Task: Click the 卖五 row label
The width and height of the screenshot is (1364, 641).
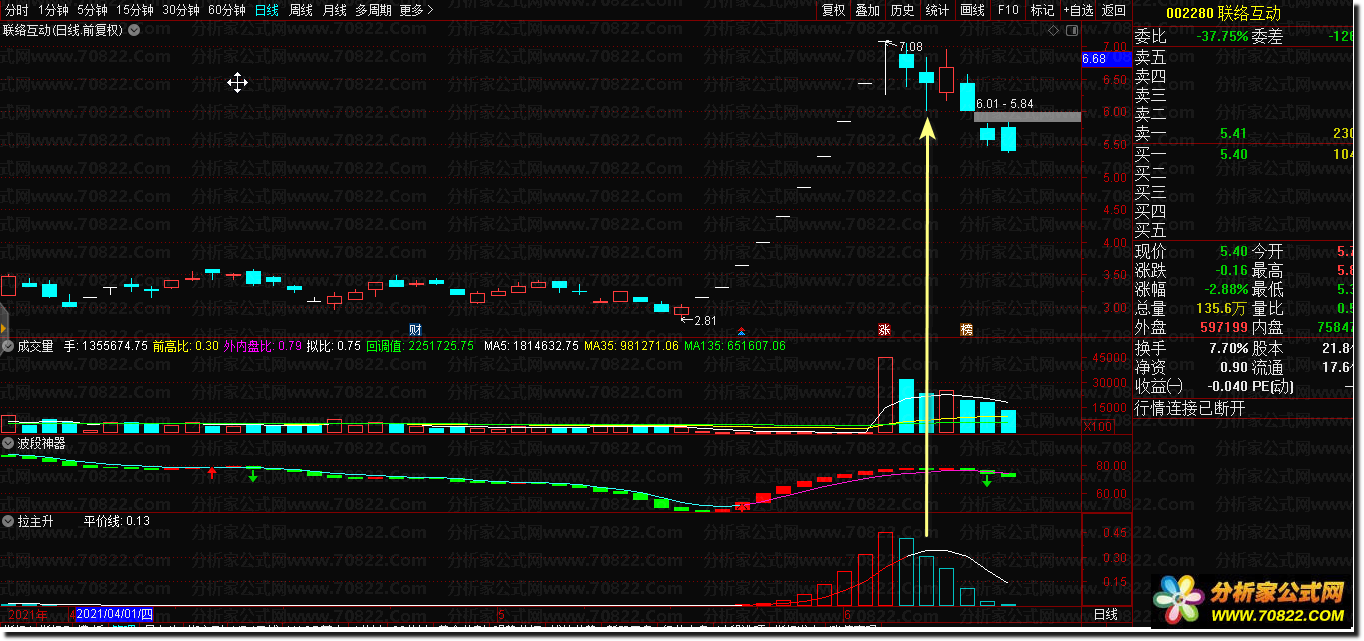Action: [1150, 57]
